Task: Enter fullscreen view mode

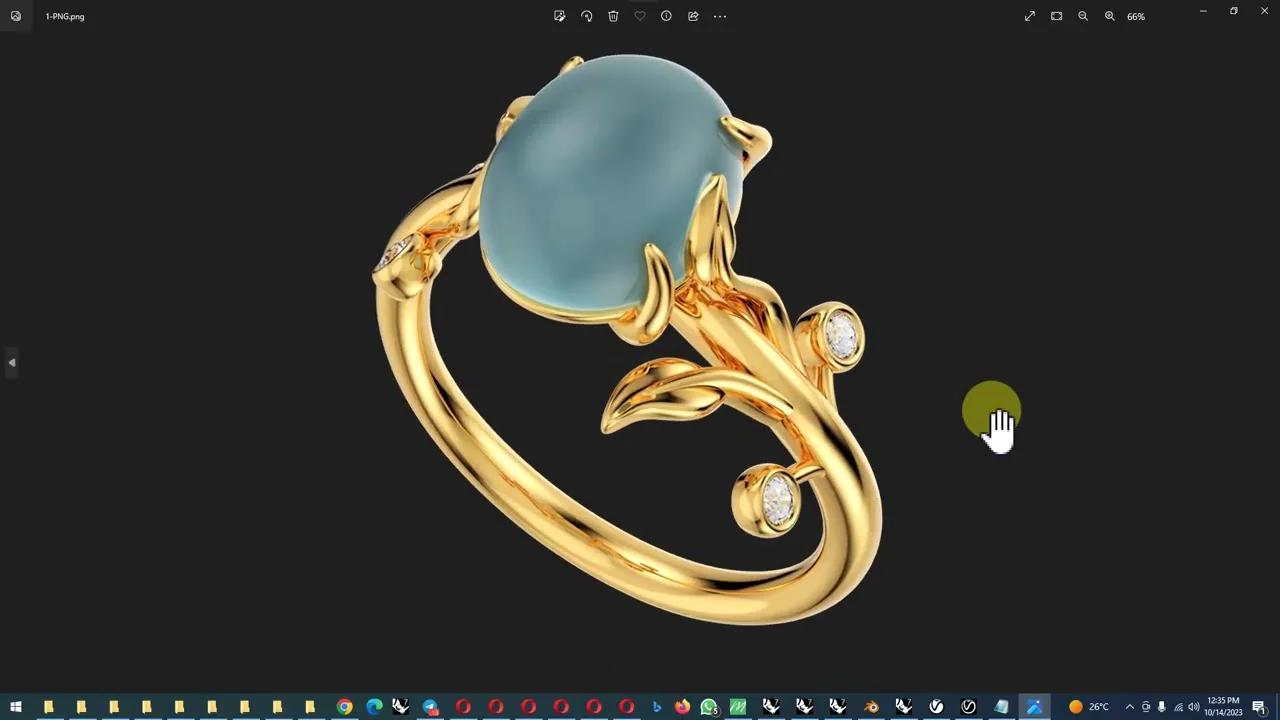Action: pos(1030,16)
